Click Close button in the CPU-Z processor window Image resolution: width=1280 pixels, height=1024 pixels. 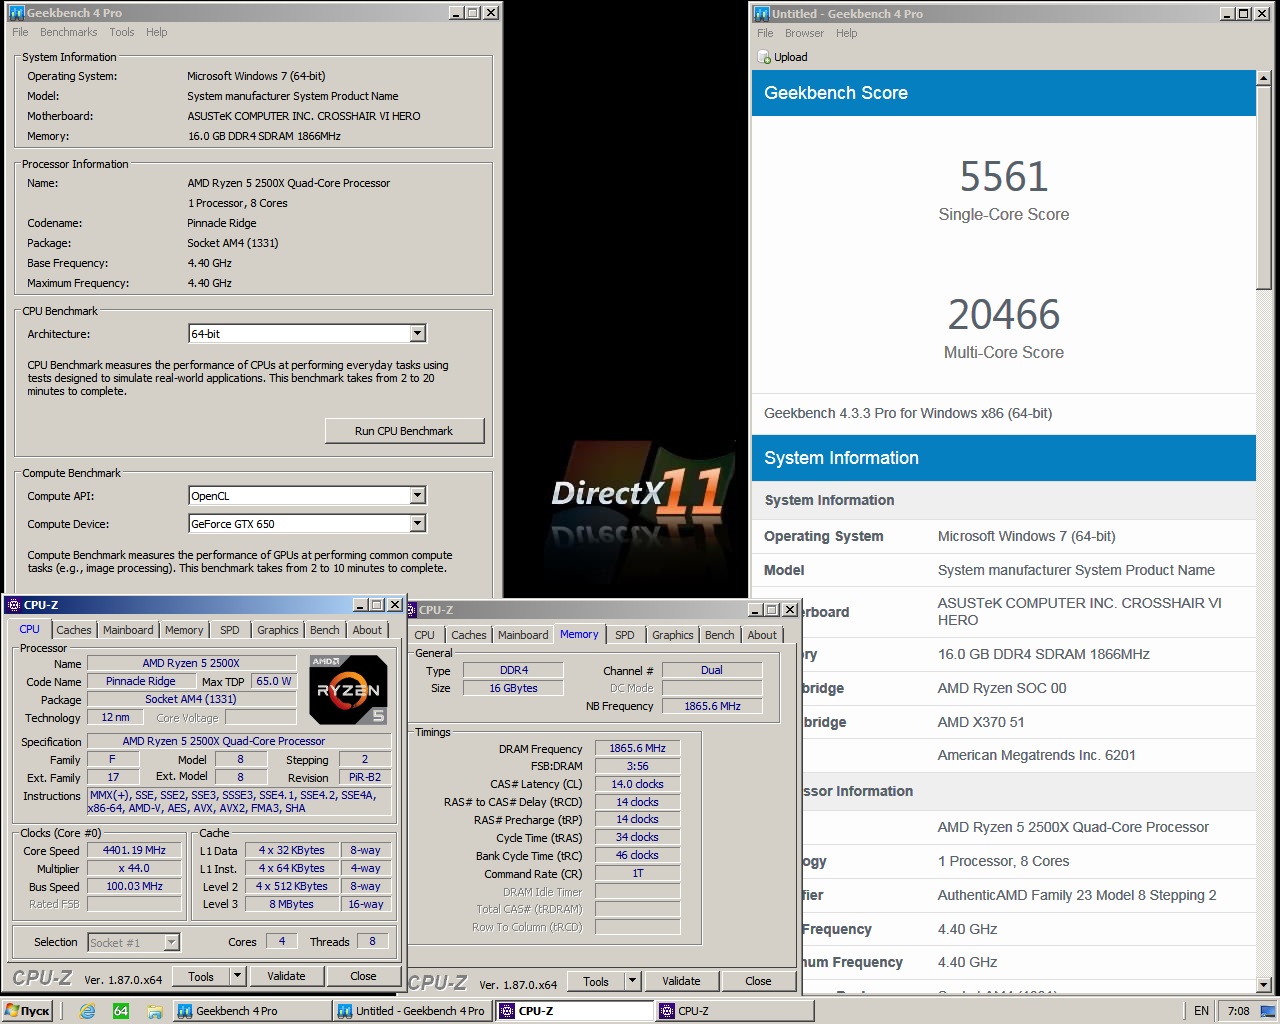(363, 976)
